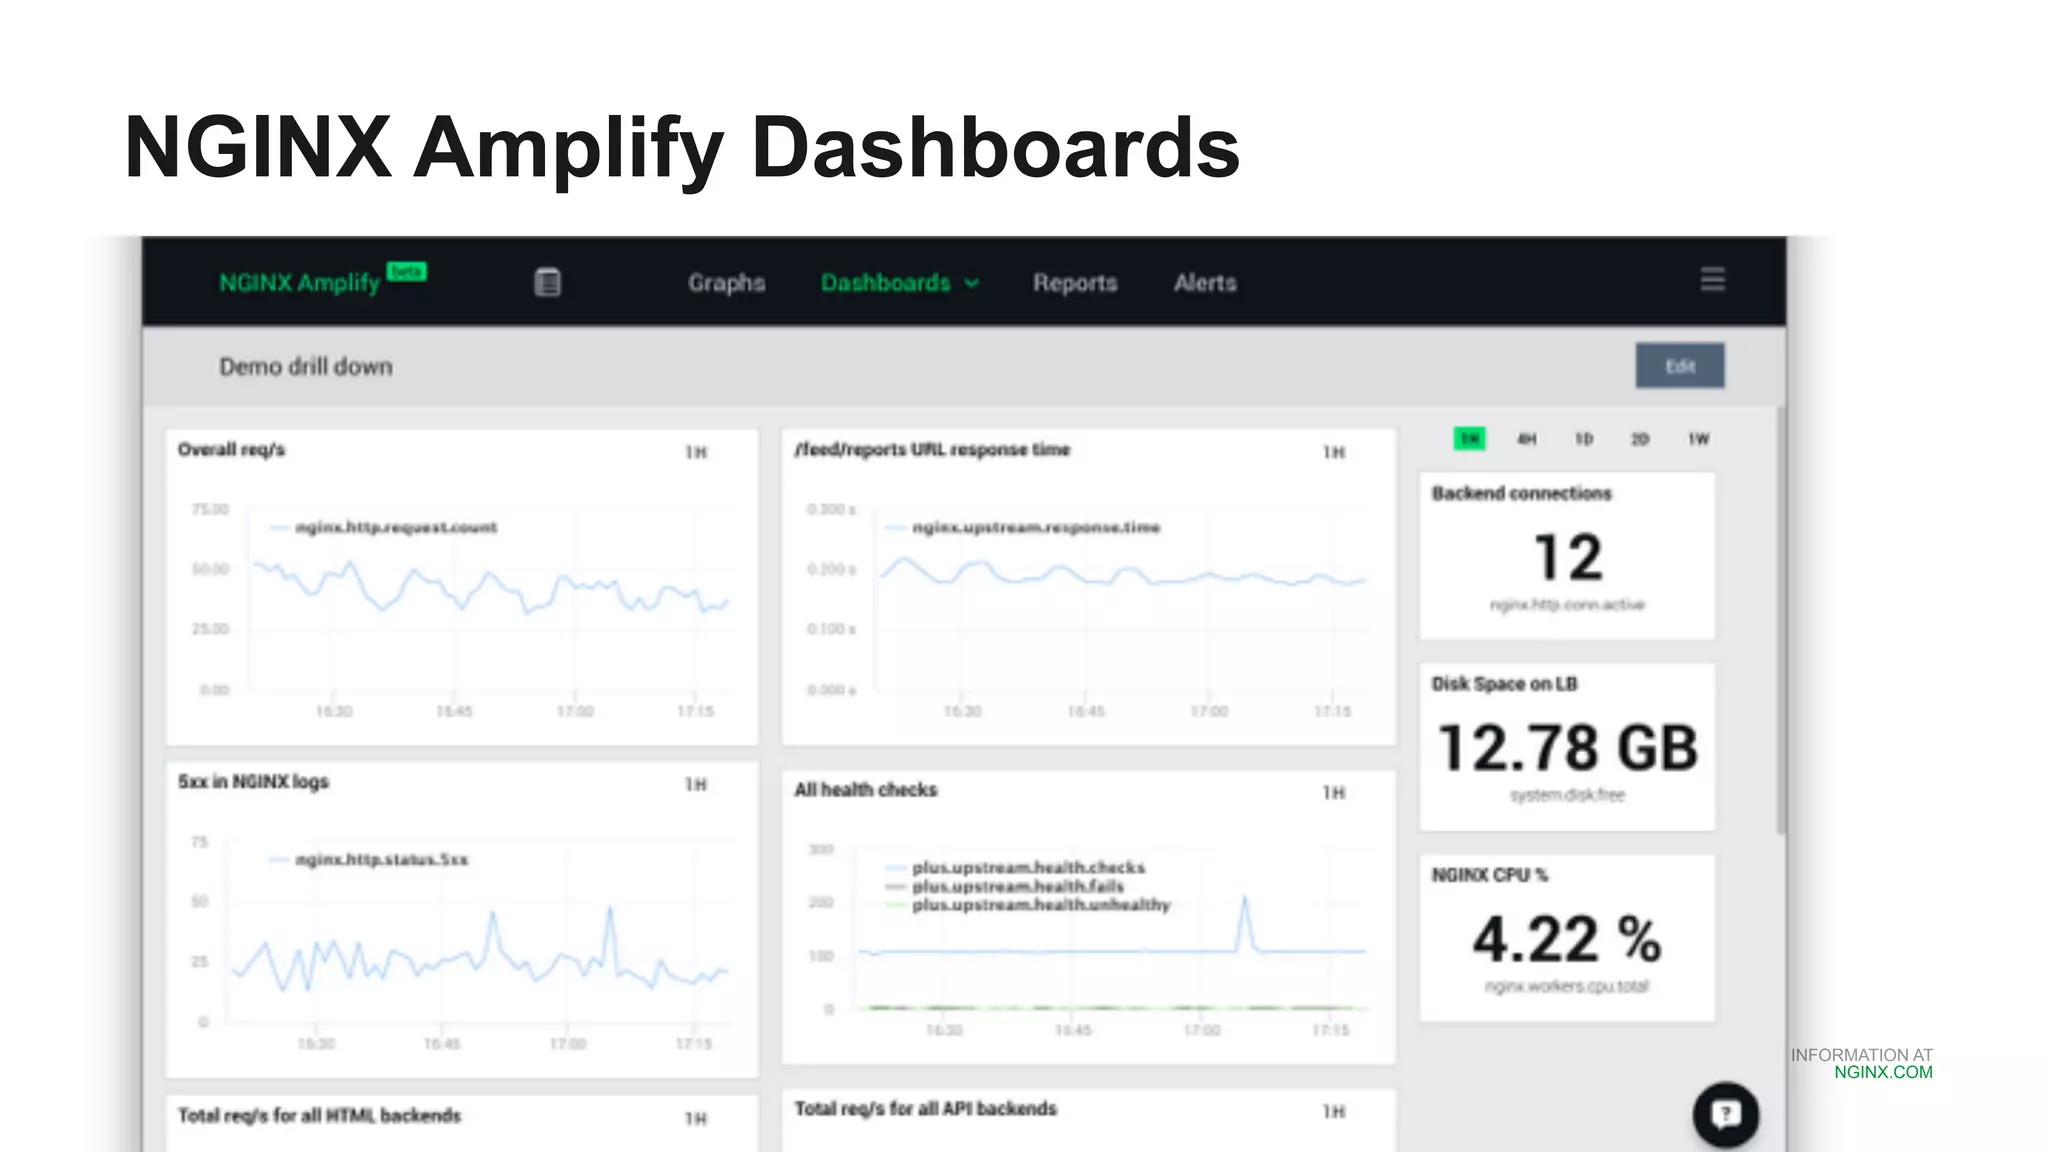Open the Graphs tab
The height and width of the screenshot is (1152, 2048).
pos(726,283)
